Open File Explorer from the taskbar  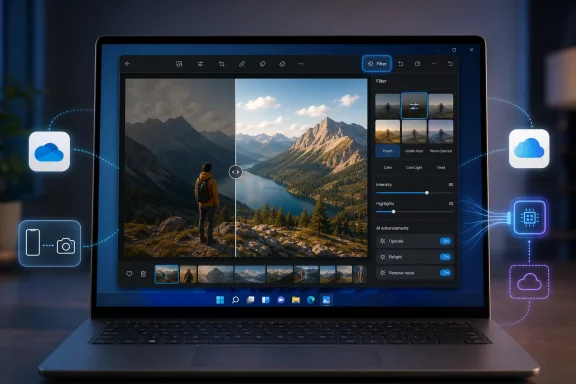(x=296, y=300)
